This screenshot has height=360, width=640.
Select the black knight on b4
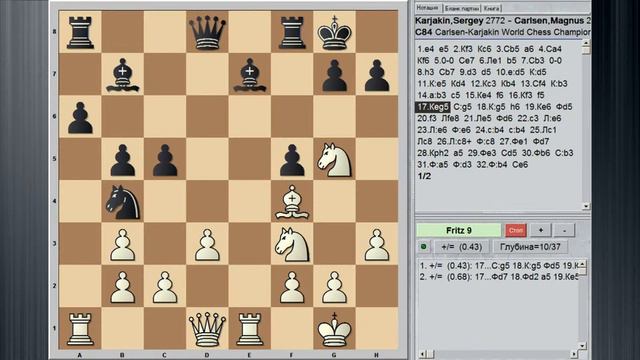[122, 202]
